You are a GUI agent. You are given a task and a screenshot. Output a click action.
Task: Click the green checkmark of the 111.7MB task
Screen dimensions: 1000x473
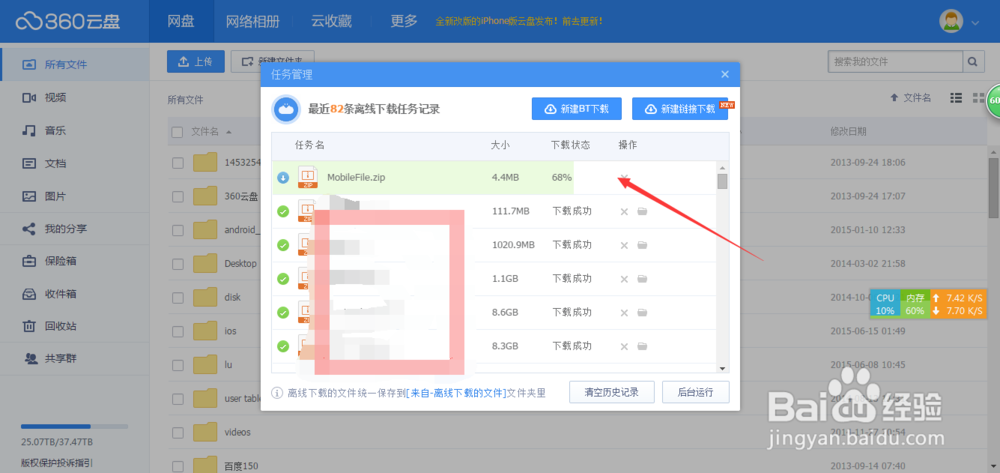pos(283,211)
